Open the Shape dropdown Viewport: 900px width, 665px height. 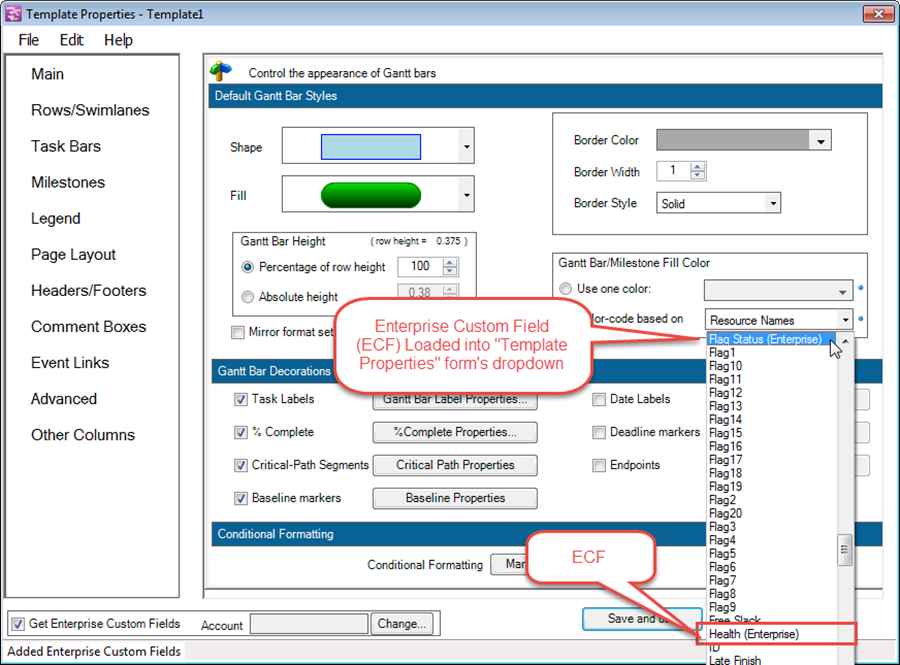pos(466,147)
